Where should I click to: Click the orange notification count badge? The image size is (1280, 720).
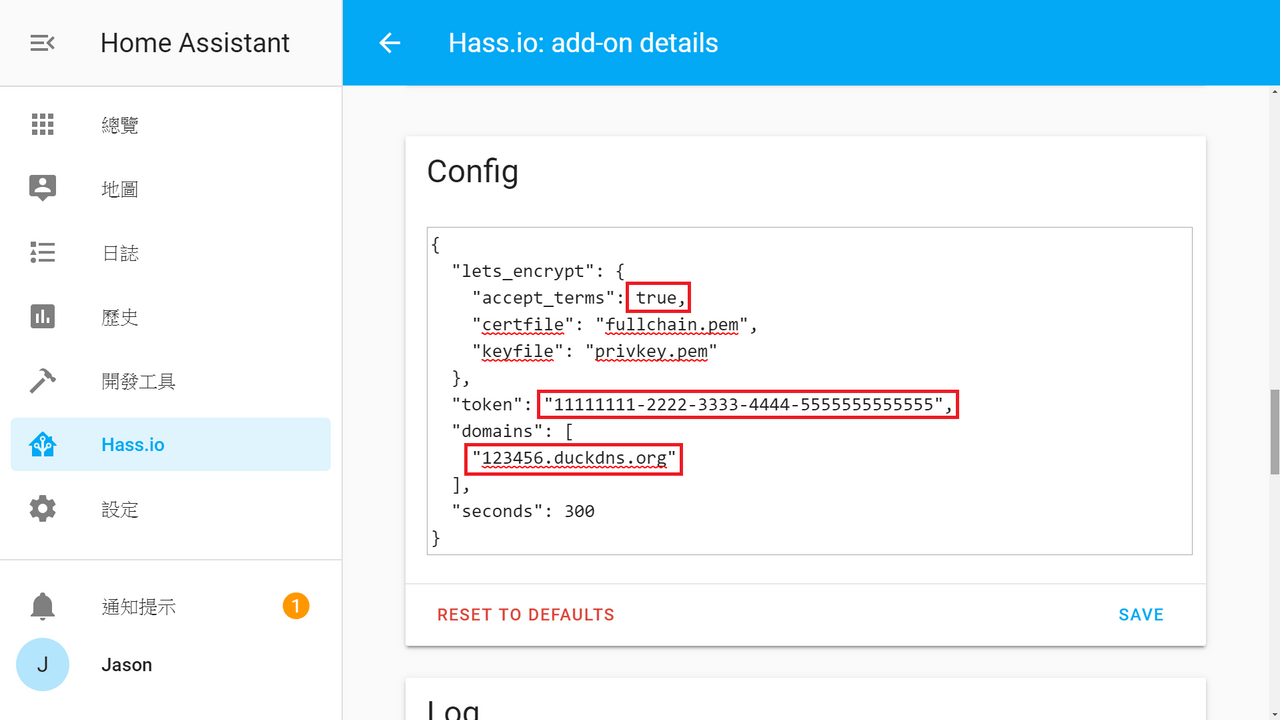click(296, 605)
